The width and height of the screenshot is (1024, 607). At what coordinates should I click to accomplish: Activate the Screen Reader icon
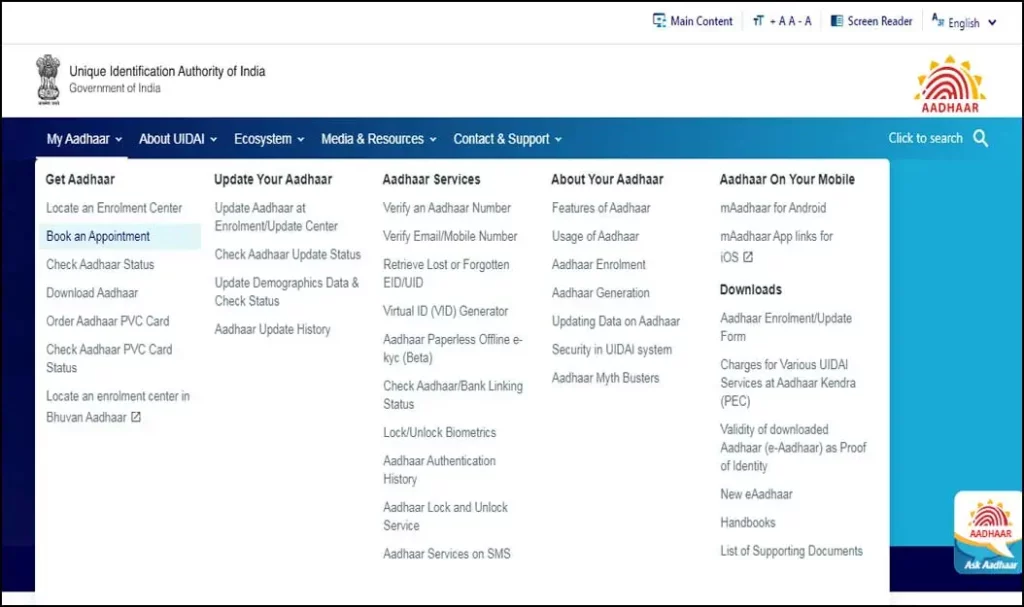click(835, 20)
